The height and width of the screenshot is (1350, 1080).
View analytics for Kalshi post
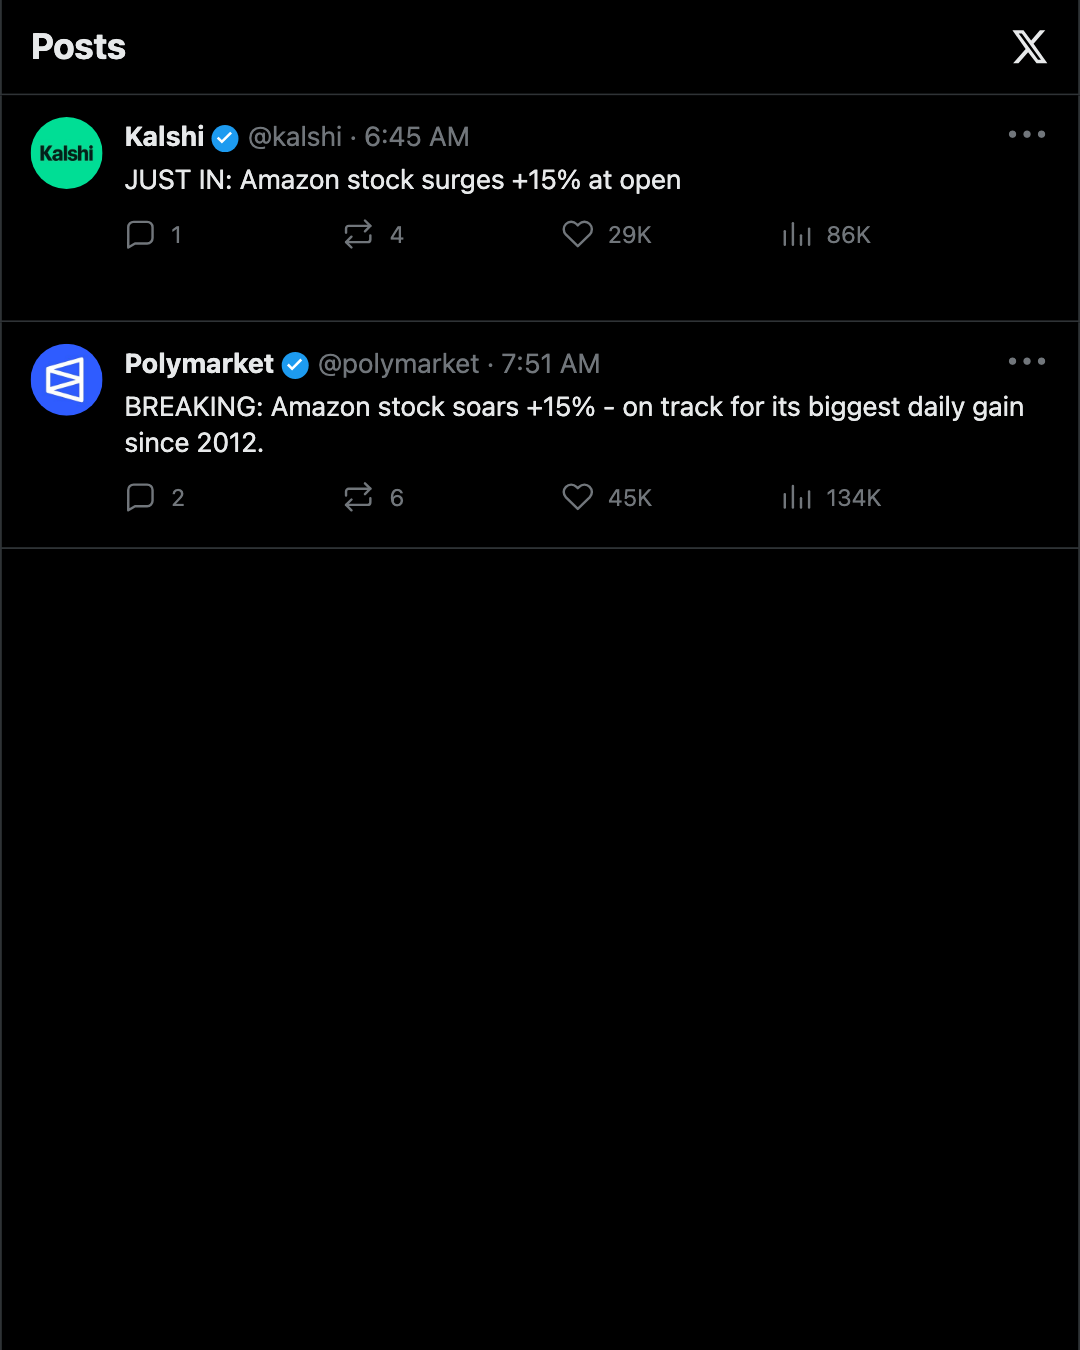[x=797, y=234]
